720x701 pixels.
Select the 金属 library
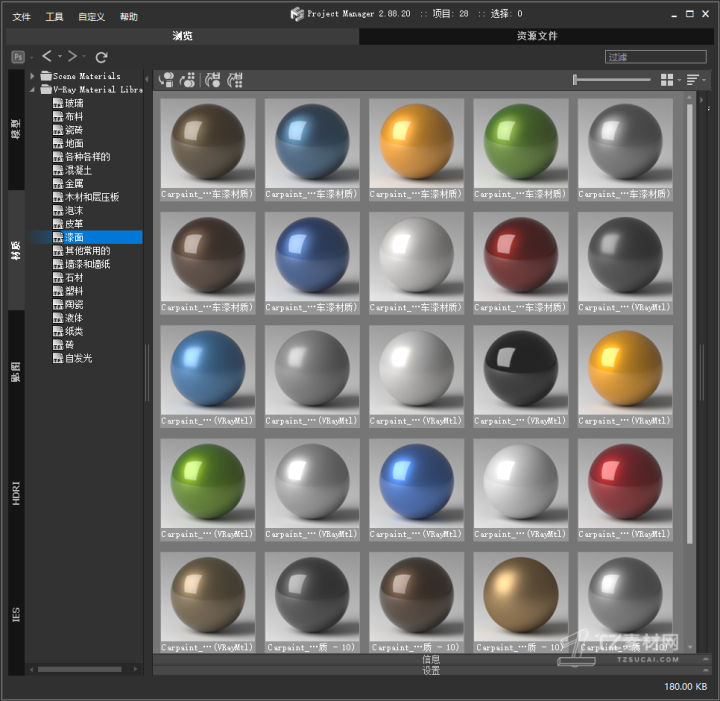click(68, 184)
